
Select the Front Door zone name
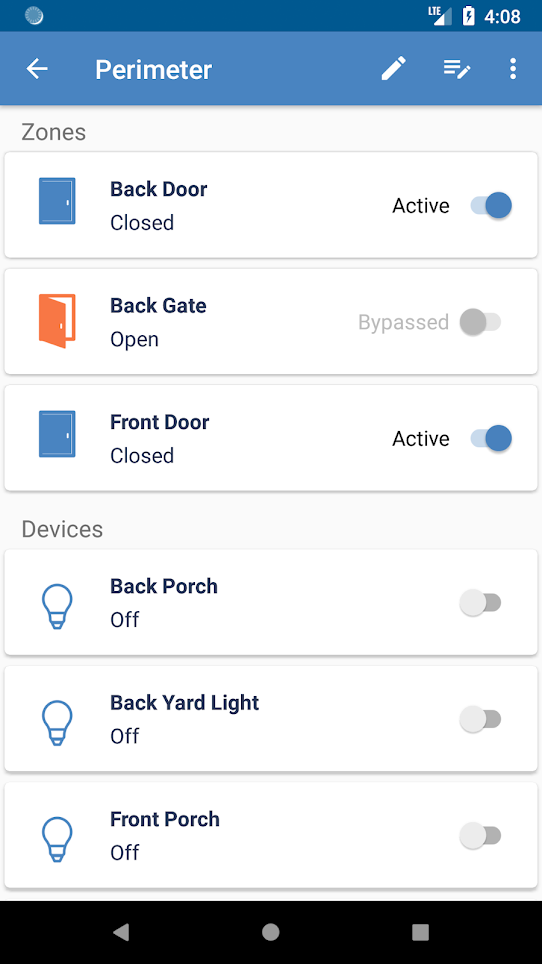(x=159, y=422)
